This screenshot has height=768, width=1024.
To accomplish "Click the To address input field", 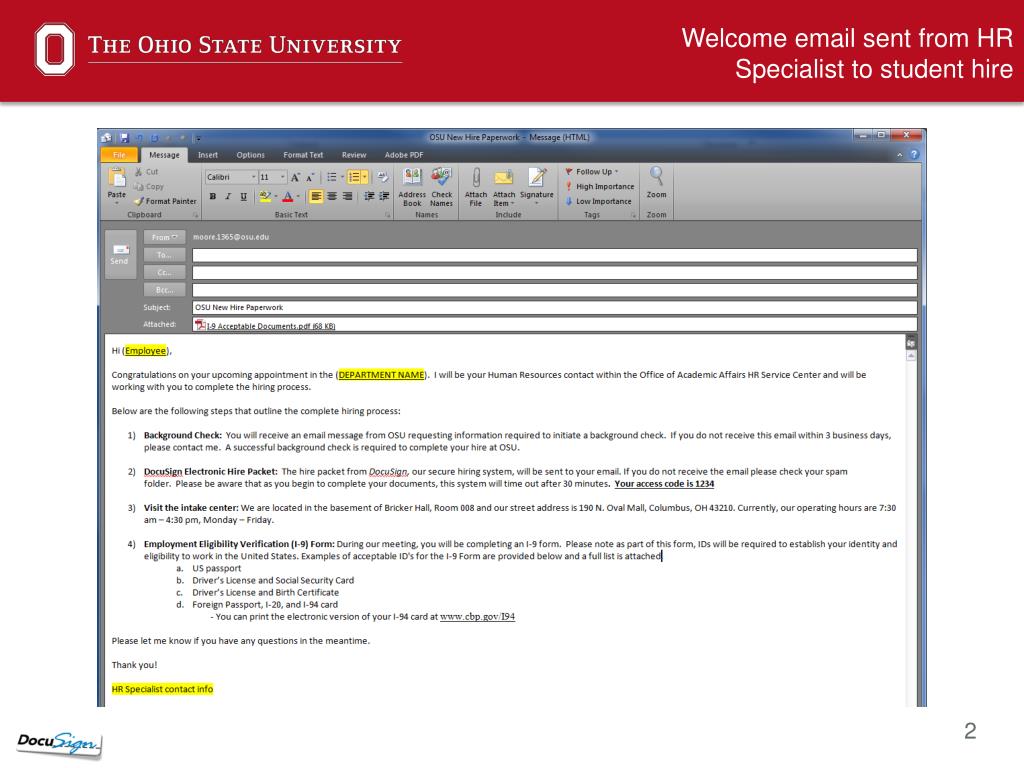I will [554, 255].
